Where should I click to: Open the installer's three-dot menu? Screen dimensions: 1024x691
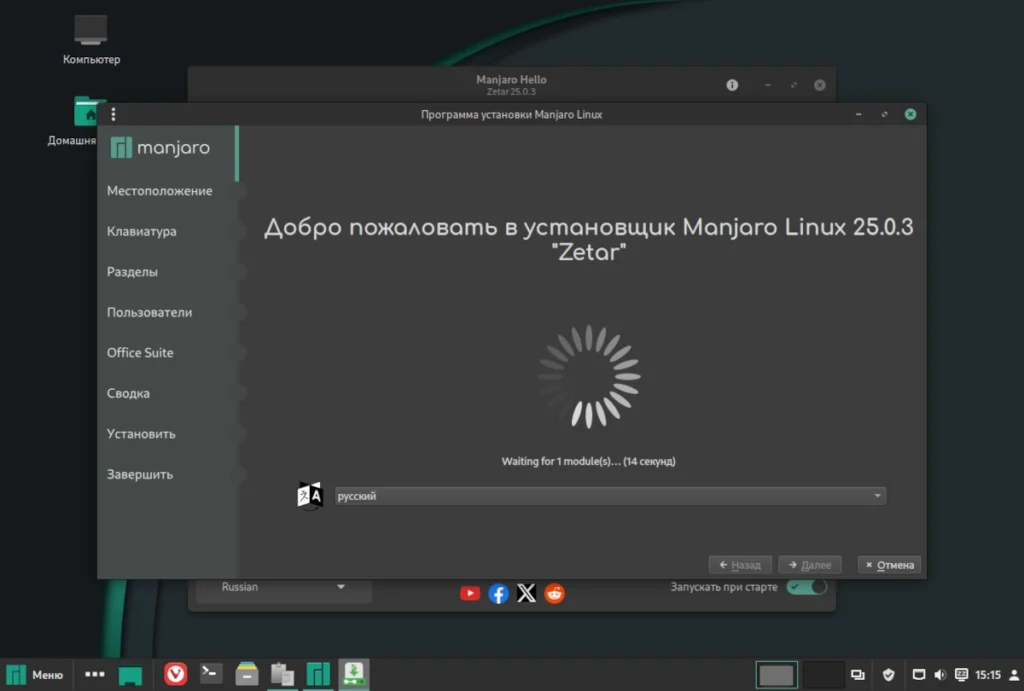point(114,114)
